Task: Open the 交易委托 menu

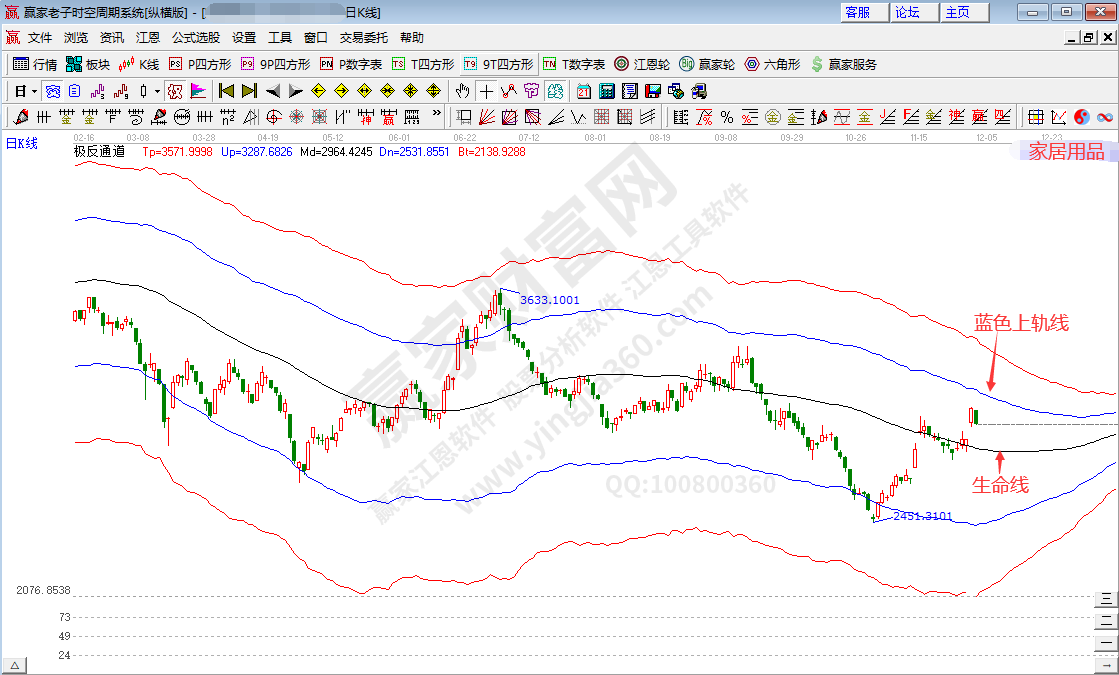Action: (x=364, y=38)
